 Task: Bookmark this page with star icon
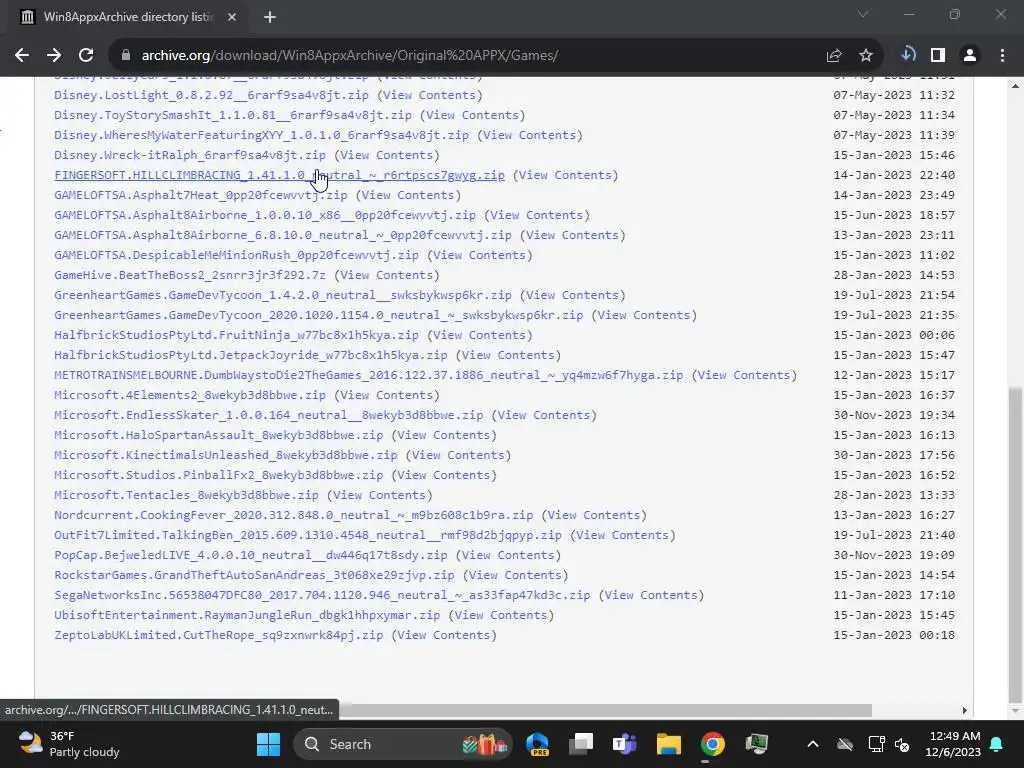click(866, 56)
